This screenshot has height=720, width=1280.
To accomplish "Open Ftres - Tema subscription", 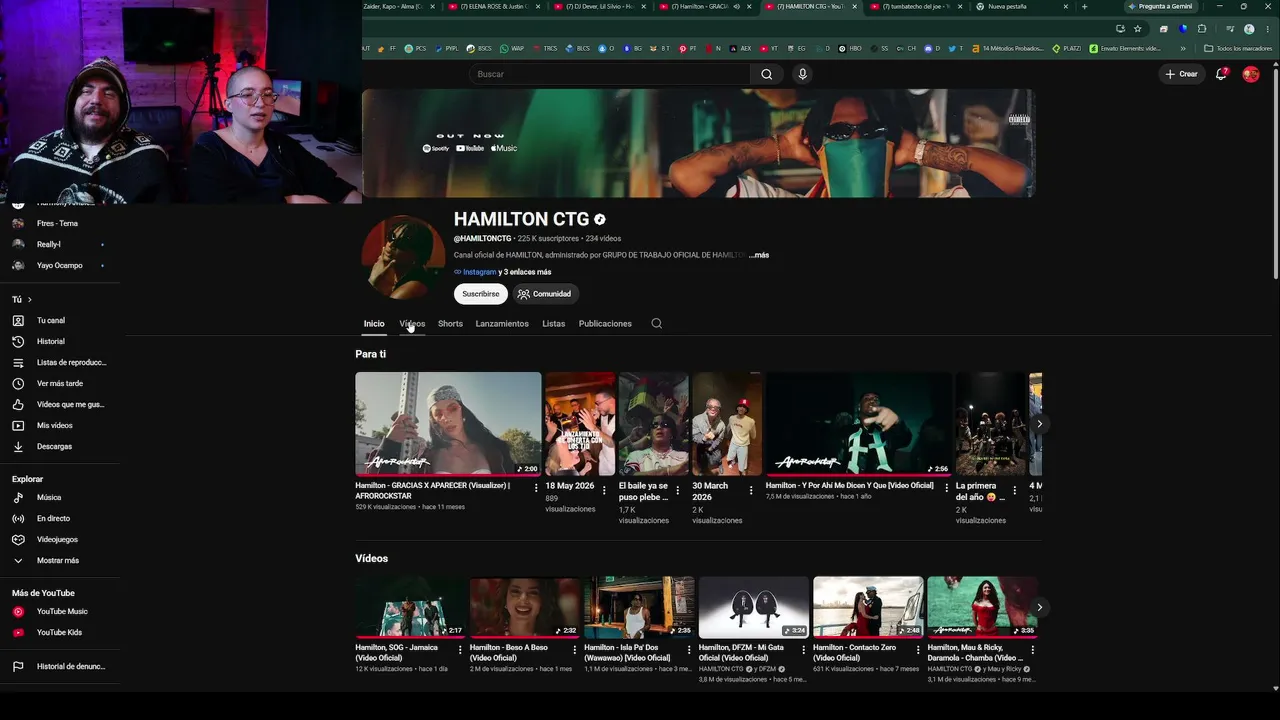I will coord(60,224).
